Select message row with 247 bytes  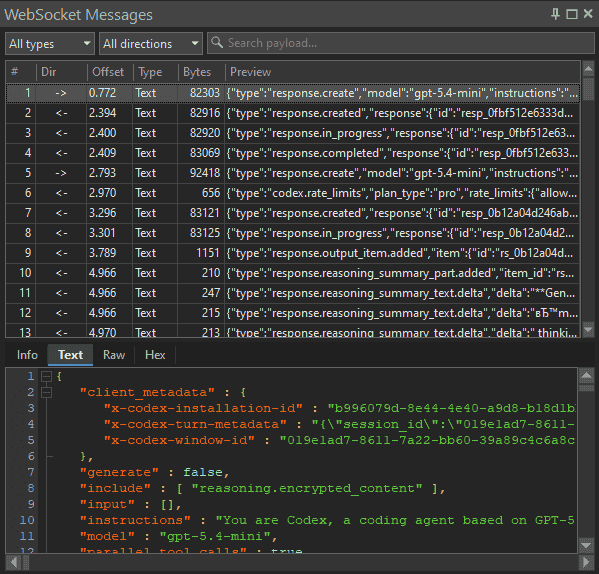[x=293, y=293]
